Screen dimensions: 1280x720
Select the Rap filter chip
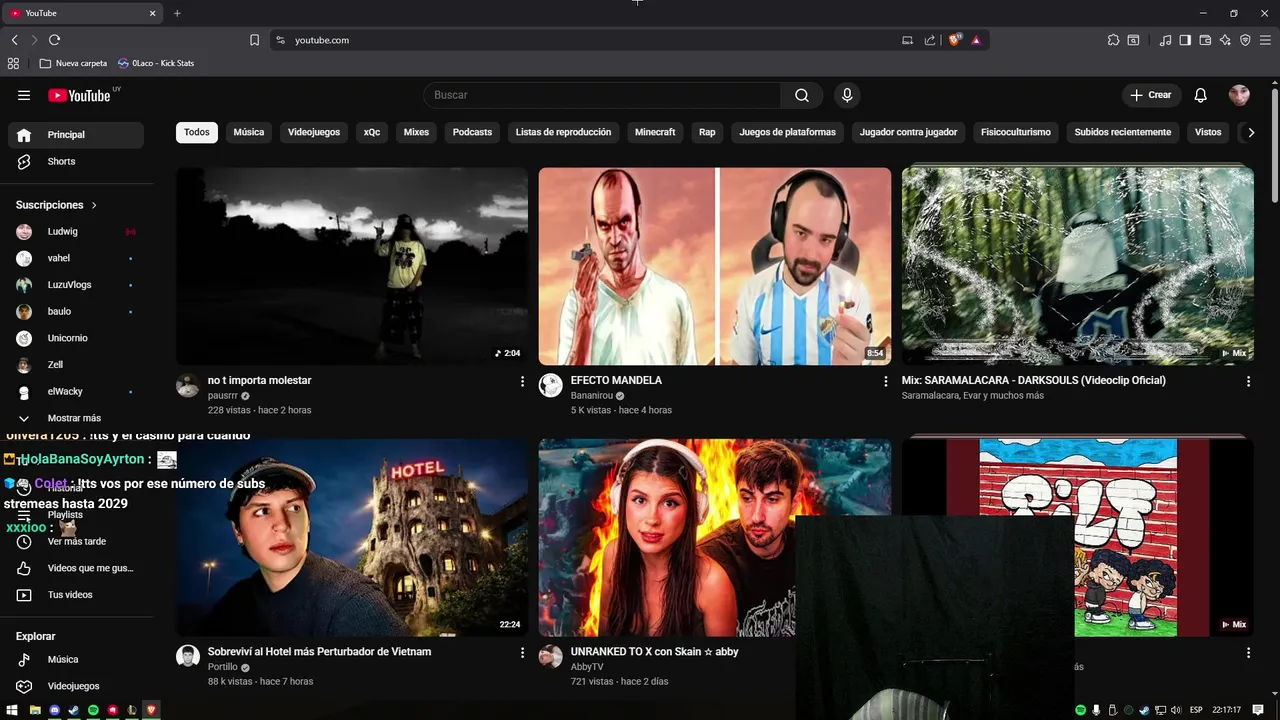[x=707, y=132]
